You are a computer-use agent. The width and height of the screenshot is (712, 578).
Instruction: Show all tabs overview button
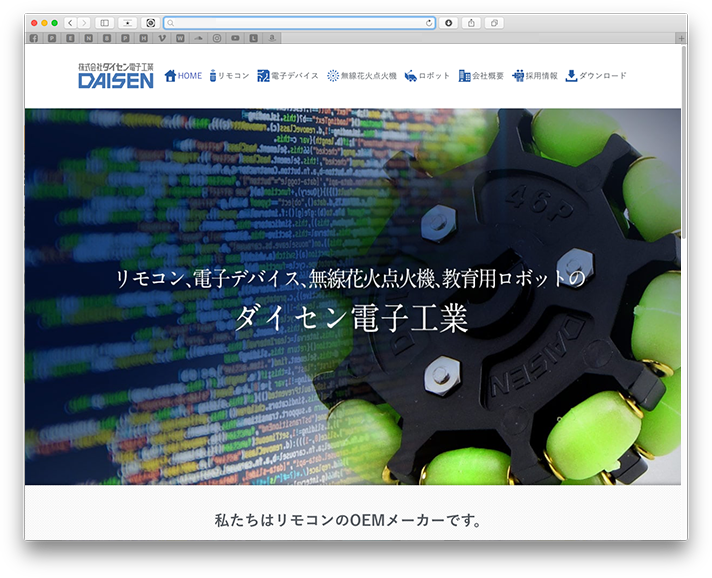click(494, 23)
